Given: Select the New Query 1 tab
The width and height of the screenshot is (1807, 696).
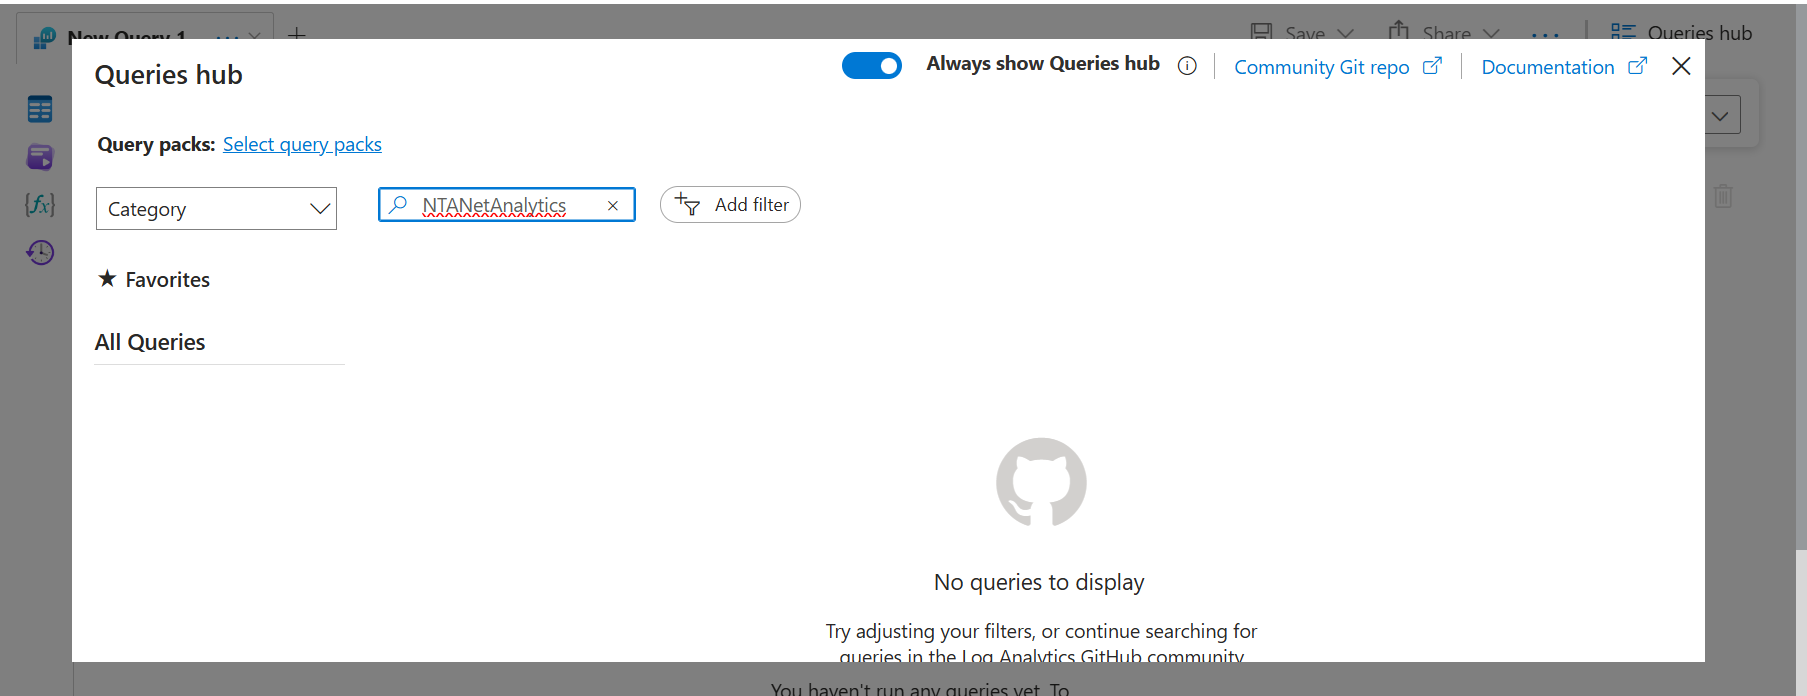Looking at the screenshot, I should pos(144,37).
